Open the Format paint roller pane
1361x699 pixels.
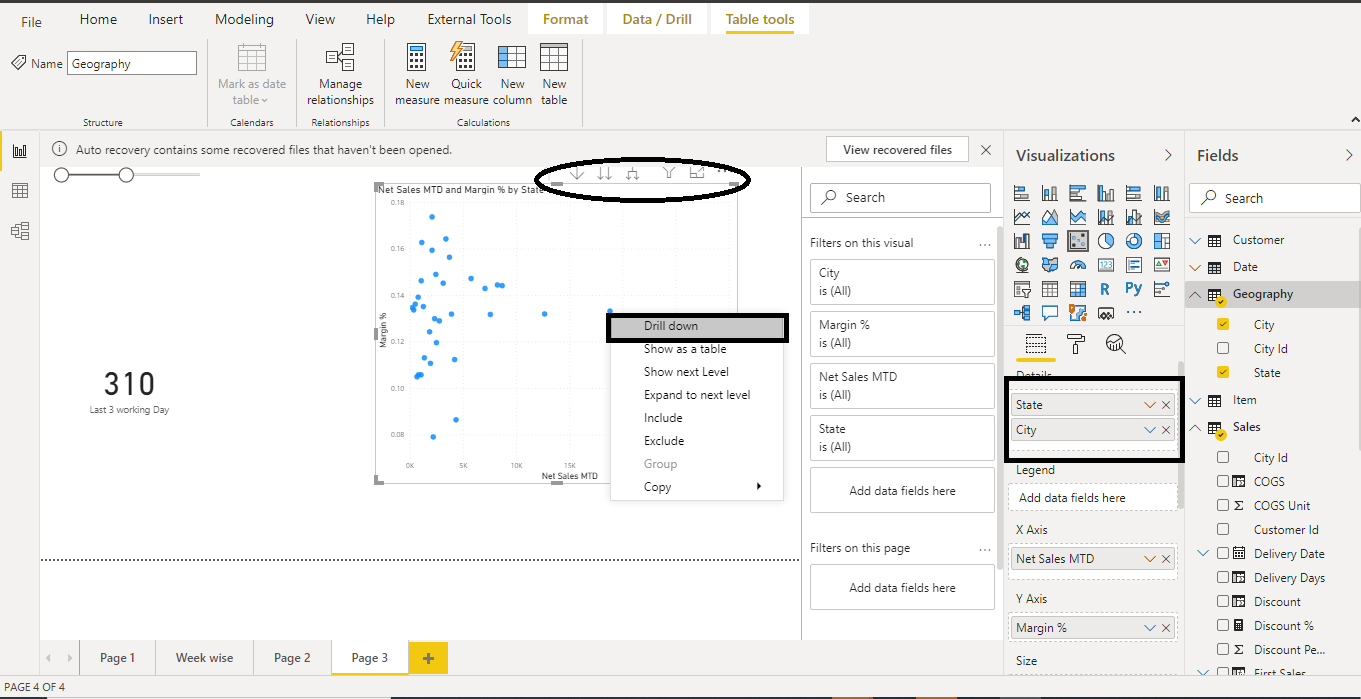click(1076, 344)
